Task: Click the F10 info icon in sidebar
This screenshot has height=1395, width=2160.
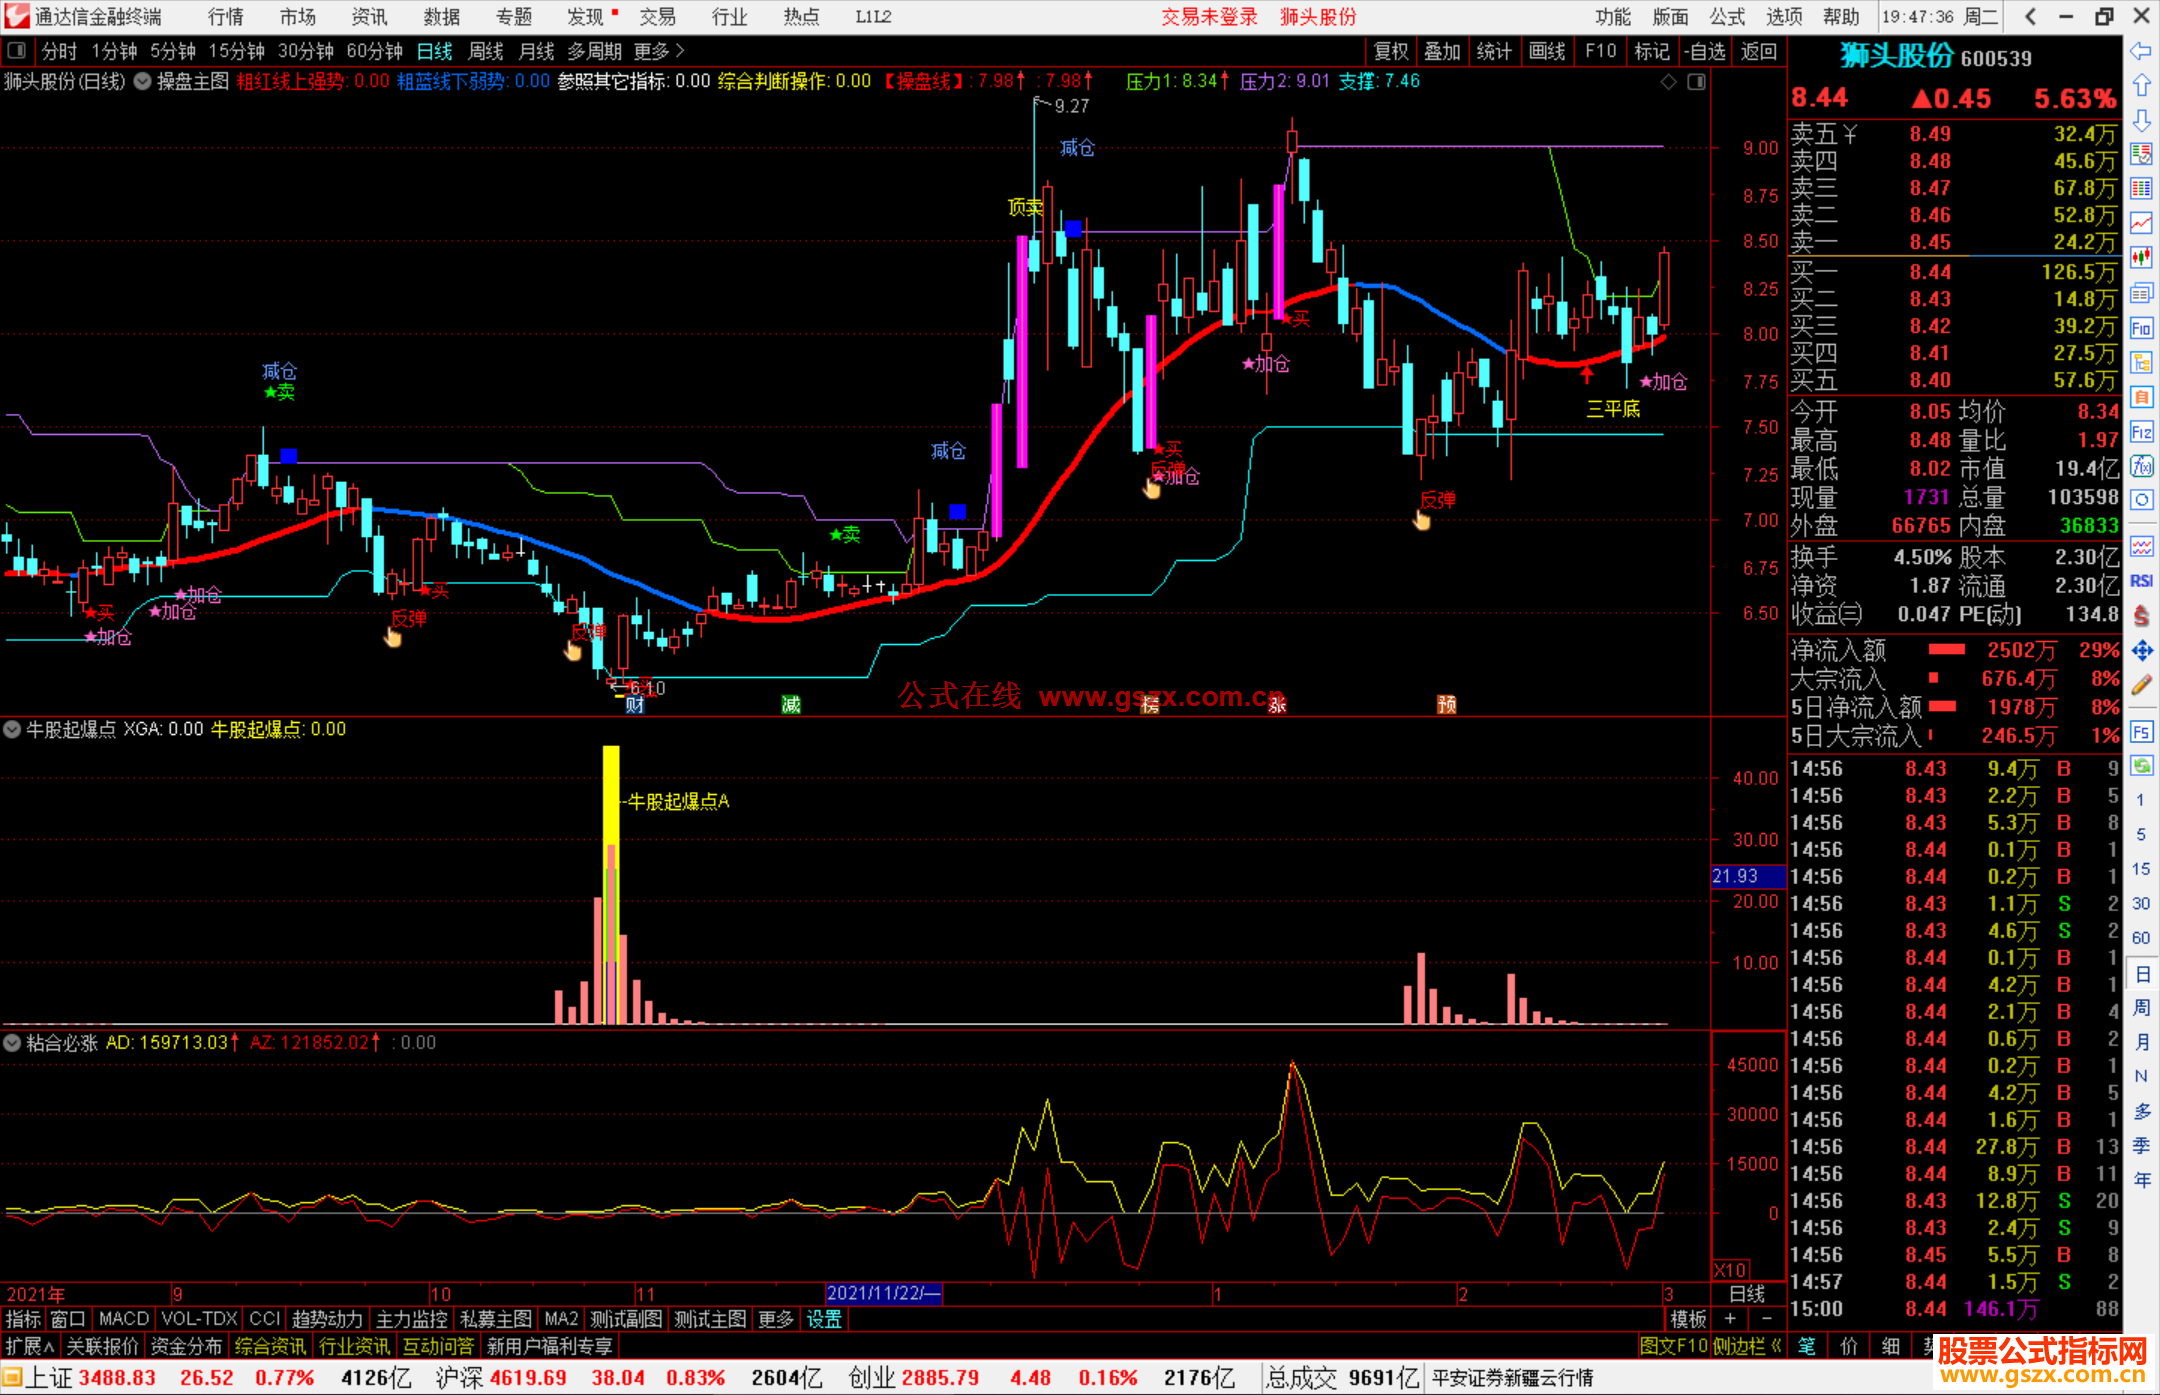Action: pyautogui.click(x=2141, y=328)
